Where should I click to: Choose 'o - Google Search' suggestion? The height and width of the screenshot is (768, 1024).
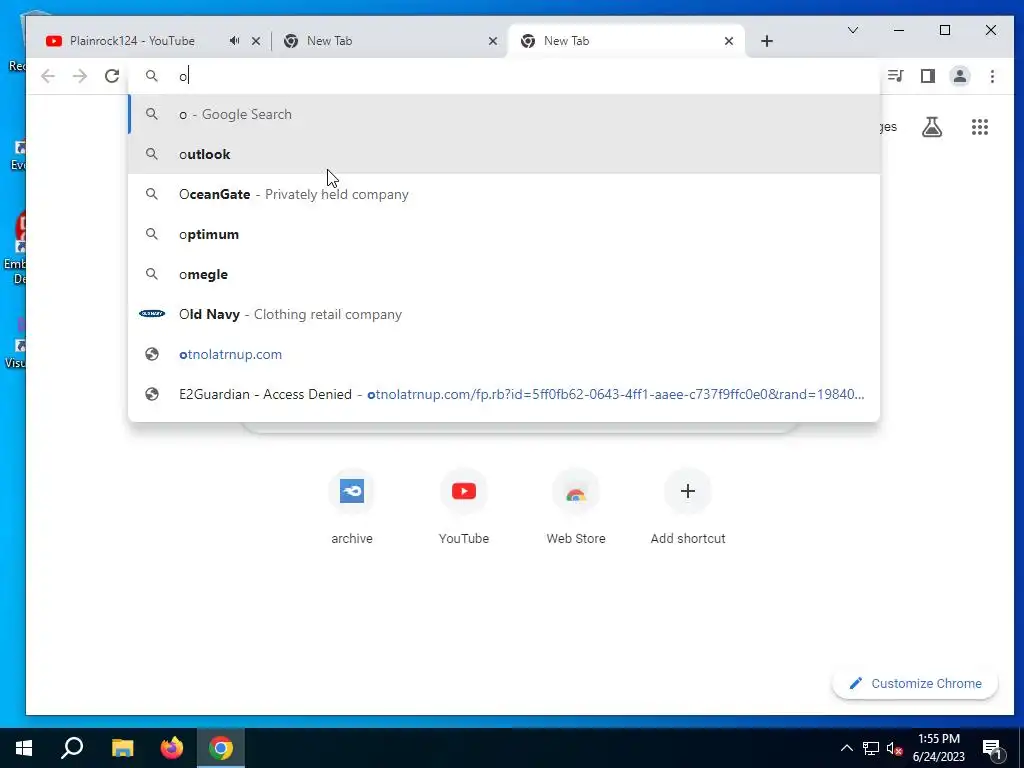tap(504, 114)
